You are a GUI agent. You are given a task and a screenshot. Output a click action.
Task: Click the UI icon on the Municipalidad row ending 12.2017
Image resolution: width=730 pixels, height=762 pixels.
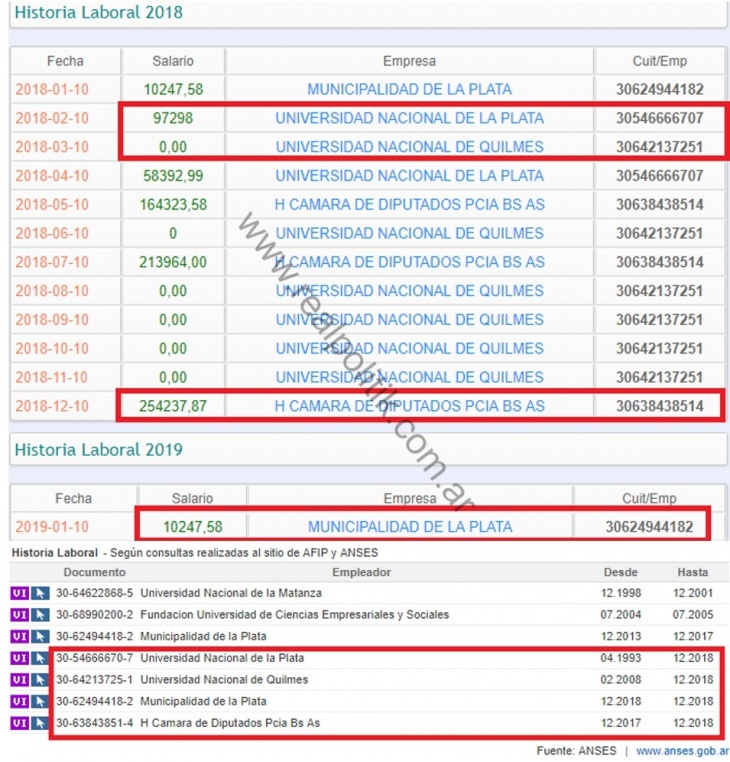tap(19, 637)
